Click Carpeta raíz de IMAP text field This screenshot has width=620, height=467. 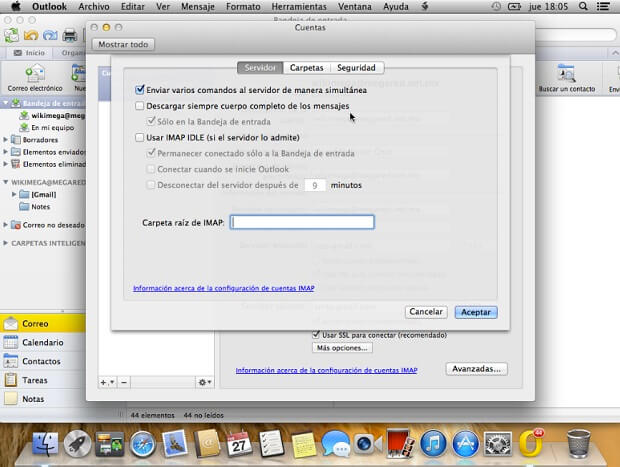[302, 222]
